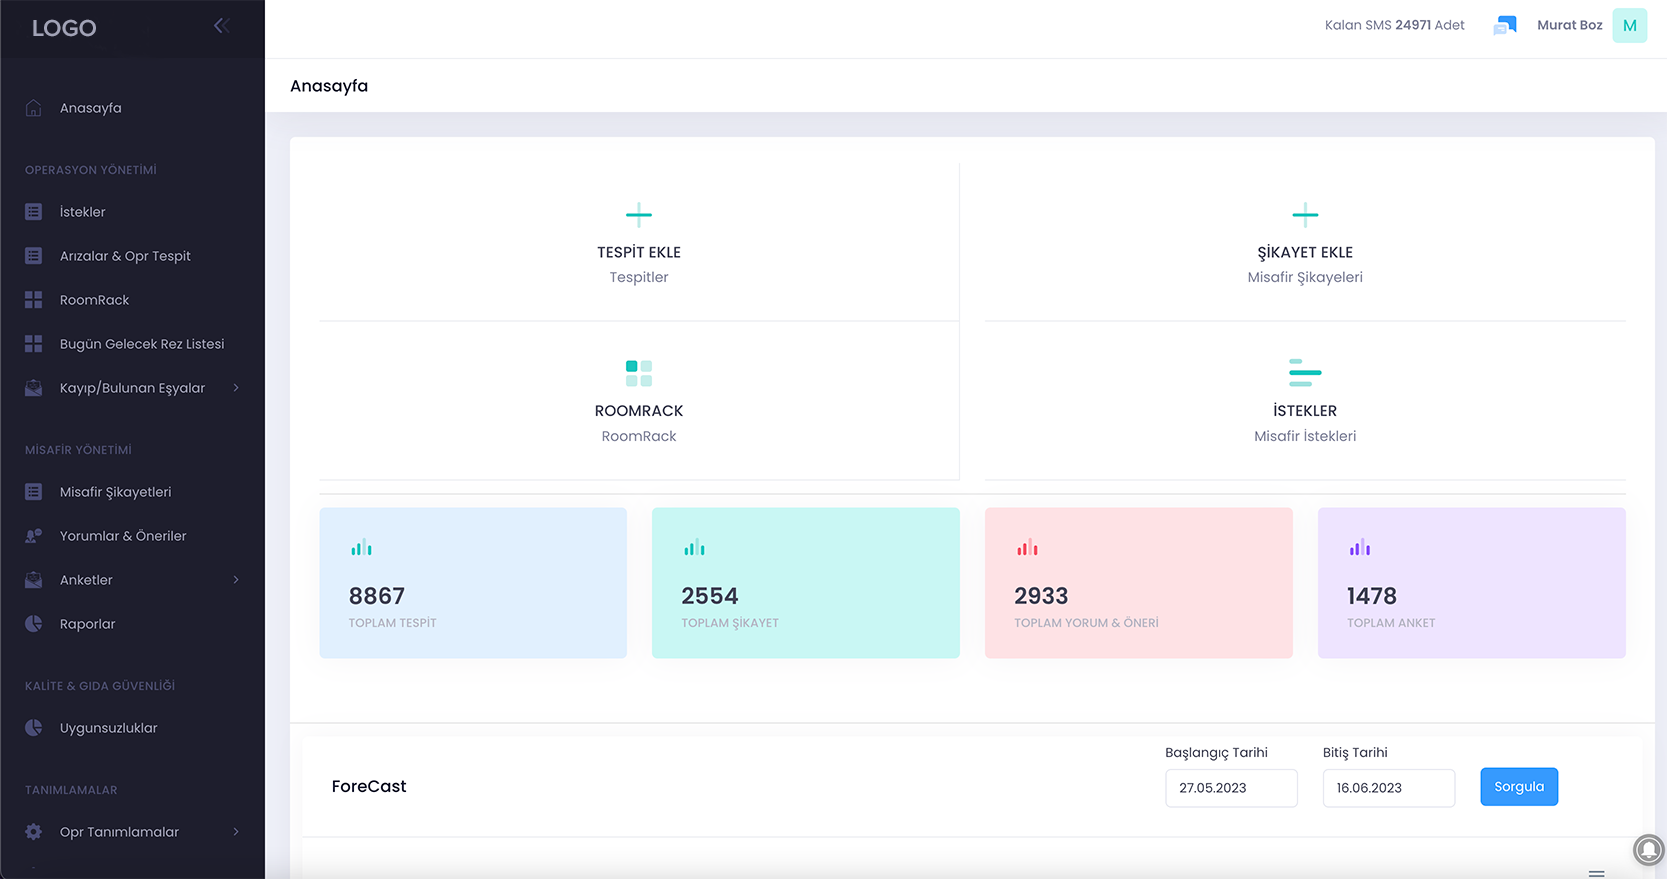Click purple bar chart icon in Toplam Anket card
1667x879 pixels.
coord(1360,548)
